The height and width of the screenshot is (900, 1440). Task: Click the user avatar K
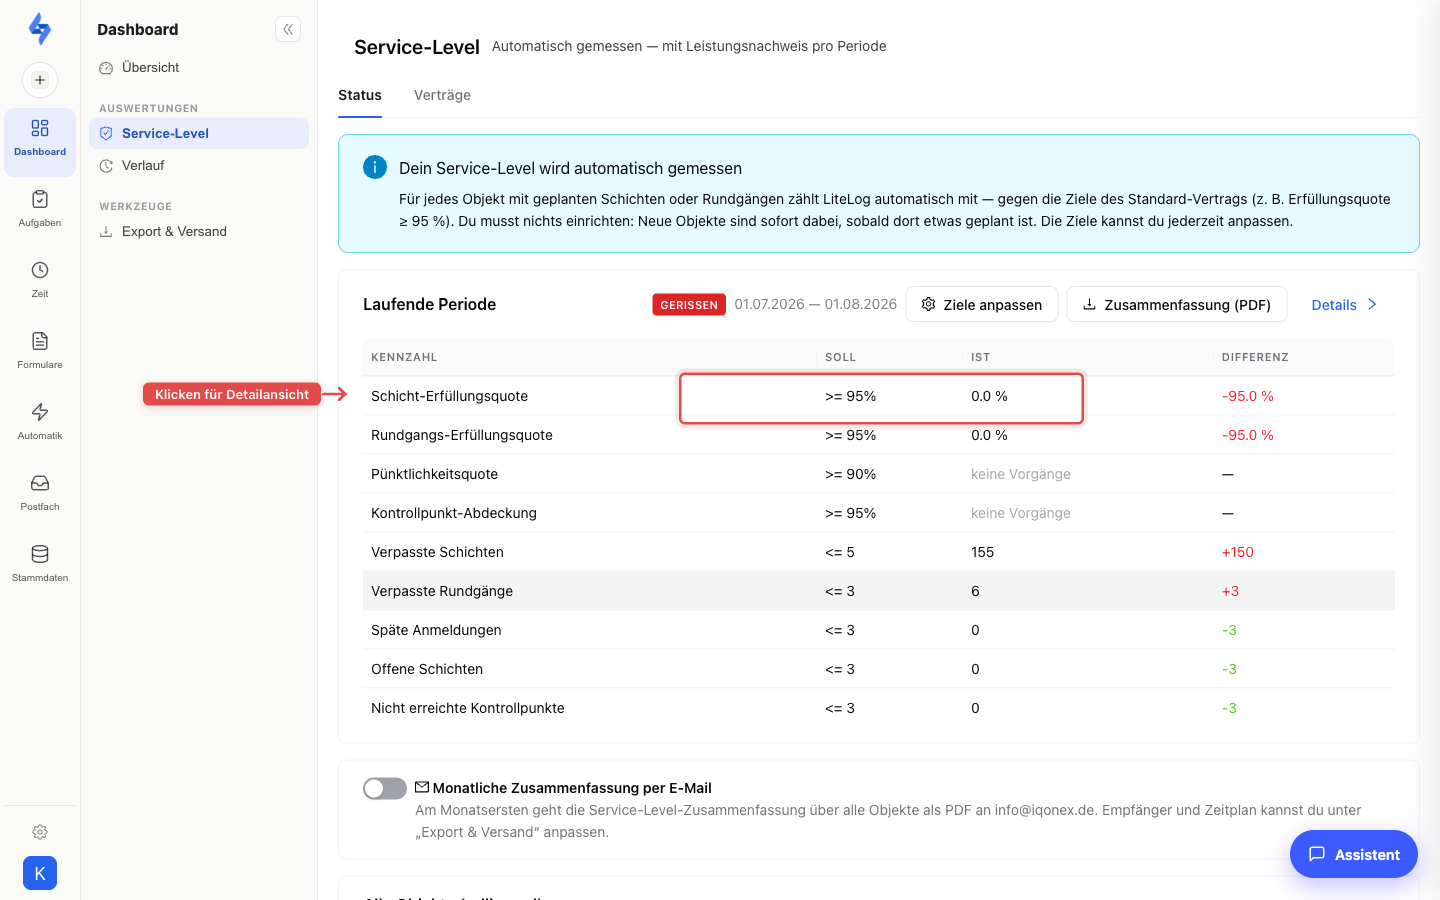click(40, 873)
